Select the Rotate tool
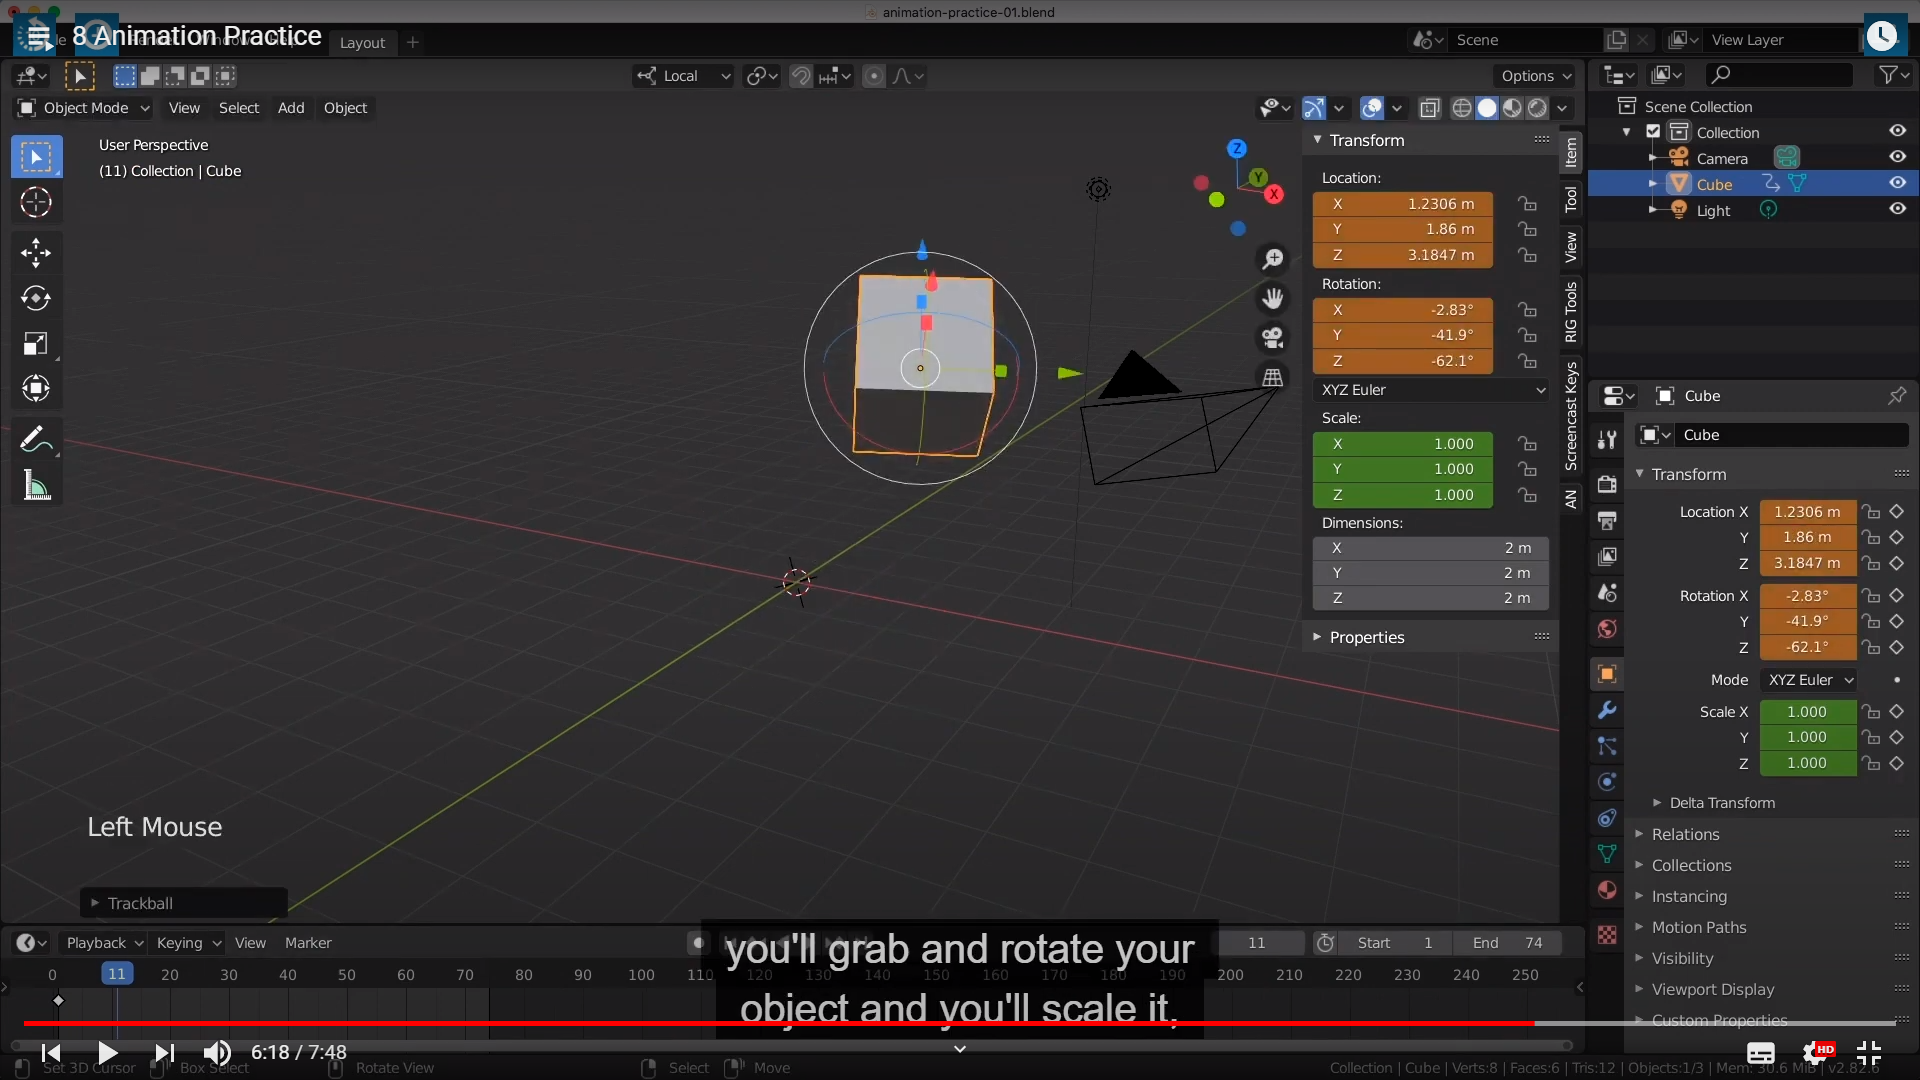Image resolution: width=1920 pixels, height=1080 pixels. coord(36,298)
